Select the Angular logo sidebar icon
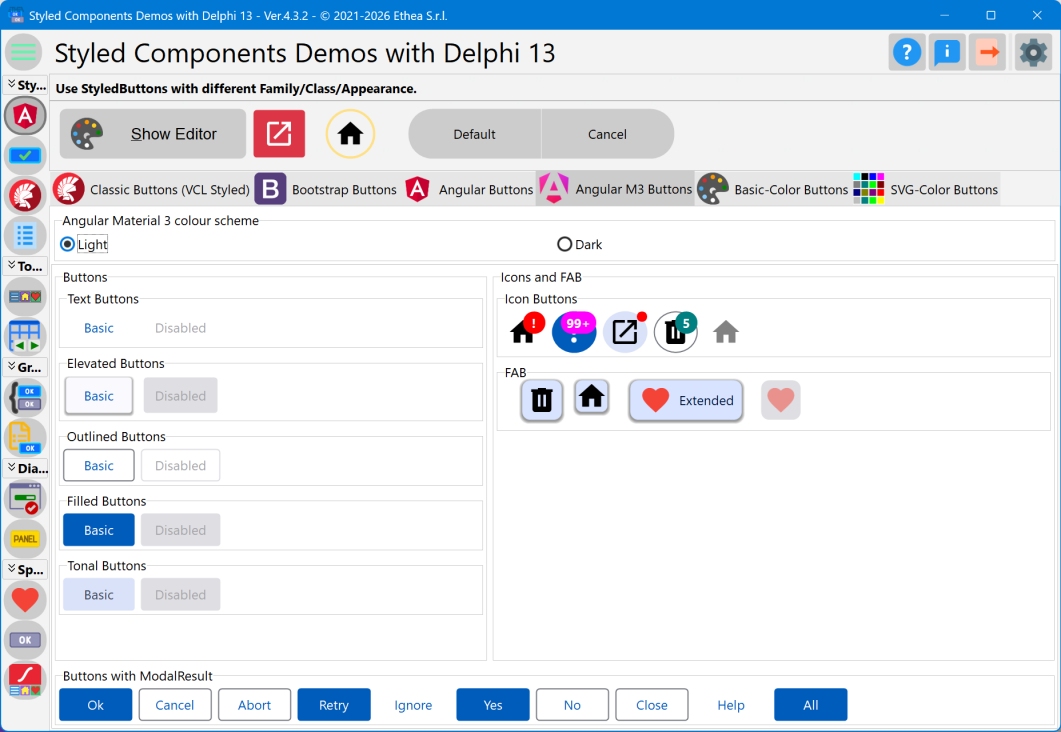This screenshot has height=732, width=1061. (25, 116)
